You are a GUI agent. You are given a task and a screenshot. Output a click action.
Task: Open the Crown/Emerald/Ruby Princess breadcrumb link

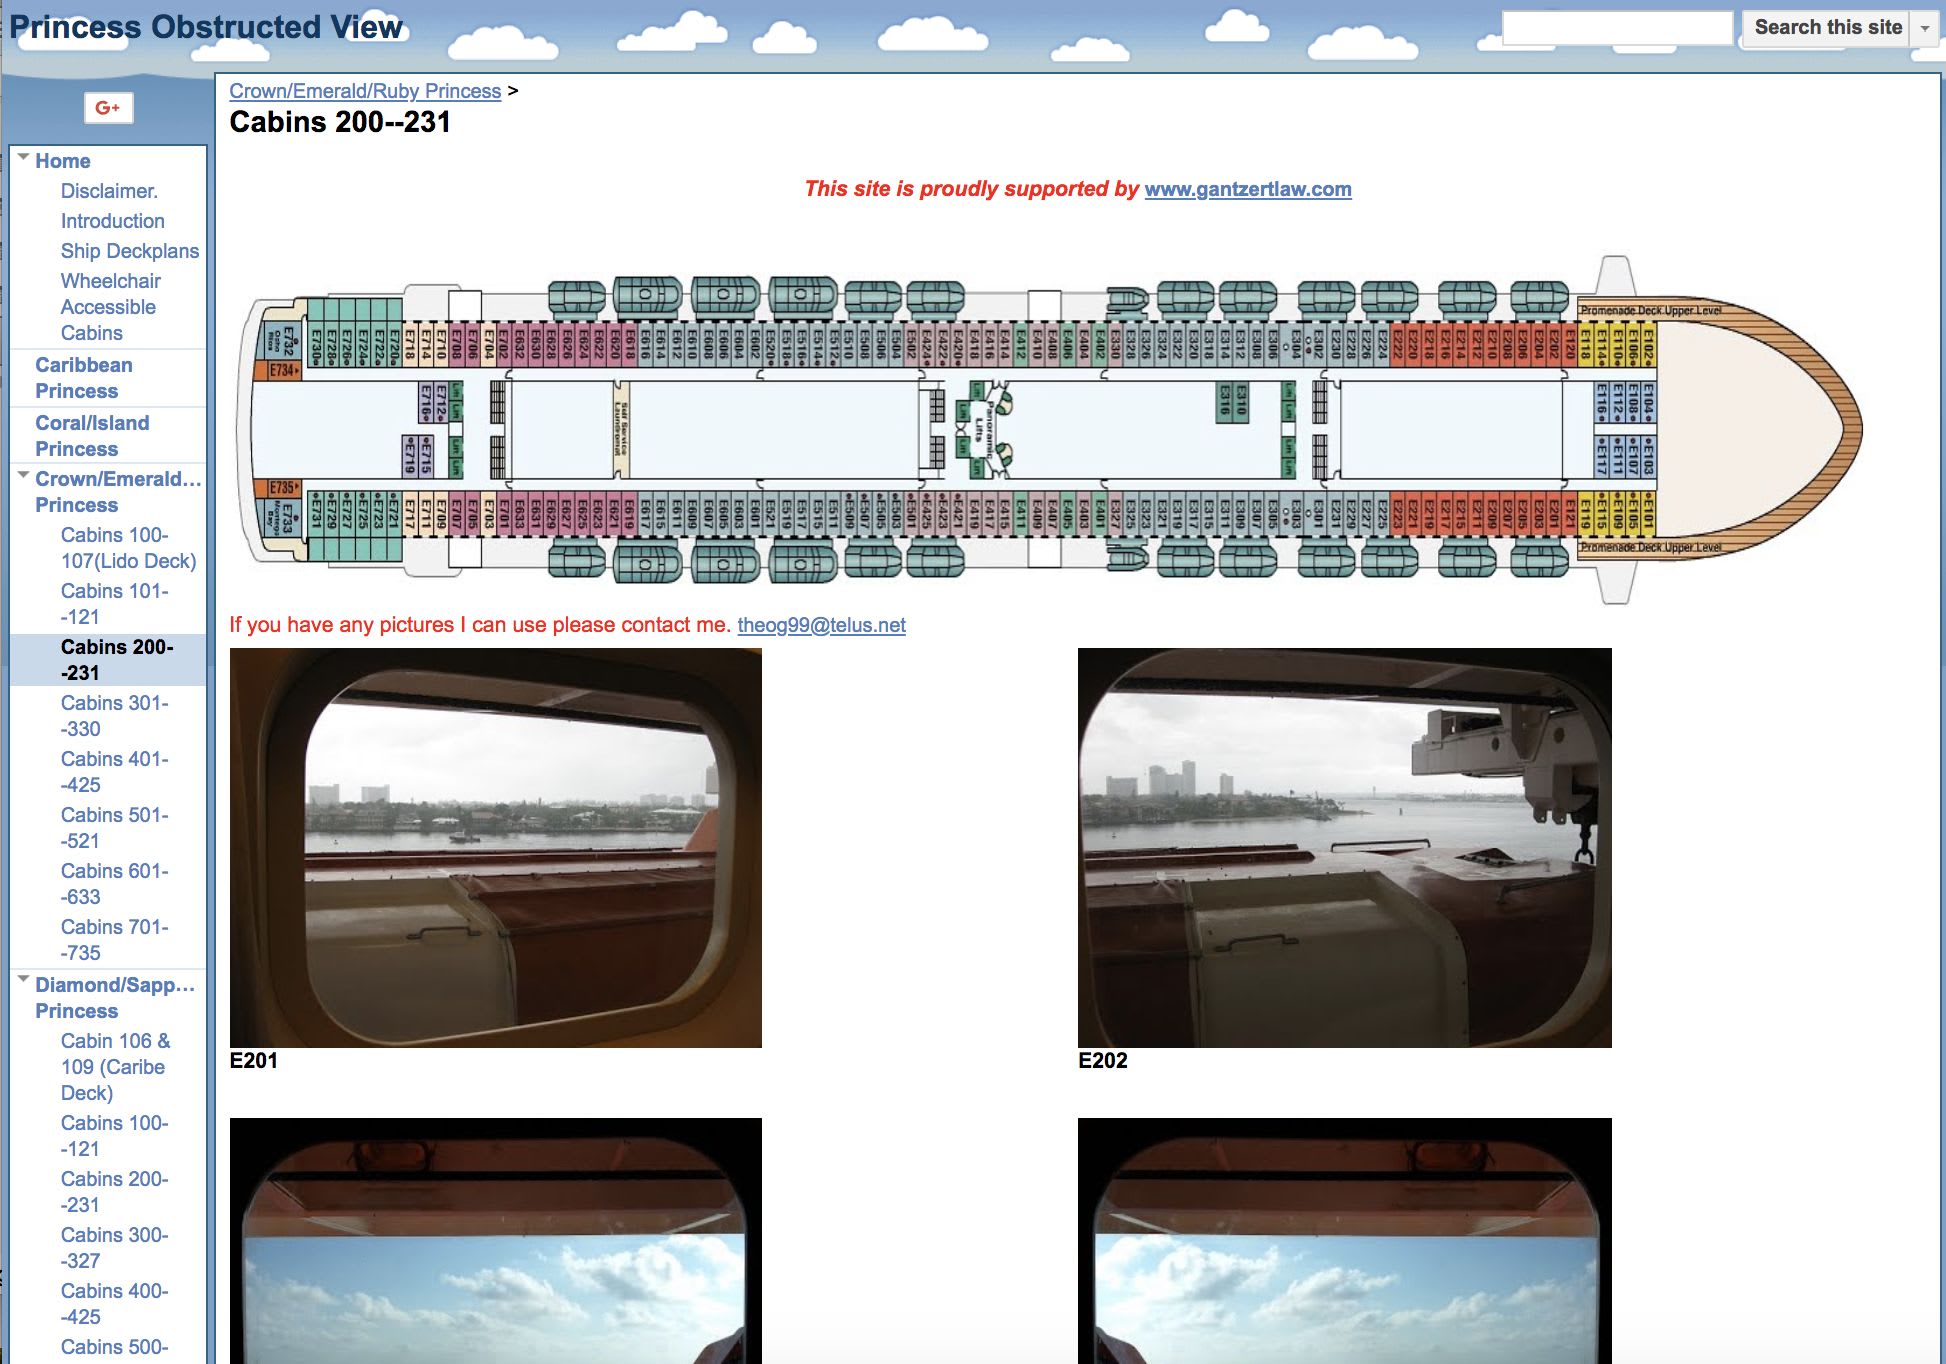tap(365, 91)
